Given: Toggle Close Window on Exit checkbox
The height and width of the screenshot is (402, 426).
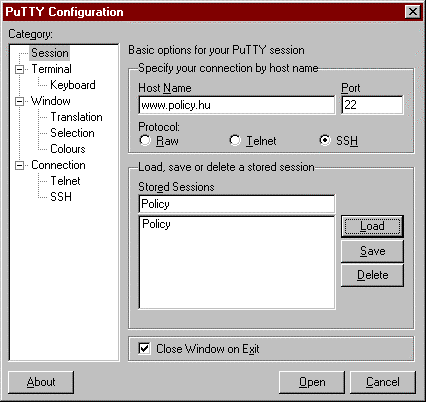Looking at the screenshot, I should (x=144, y=349).
